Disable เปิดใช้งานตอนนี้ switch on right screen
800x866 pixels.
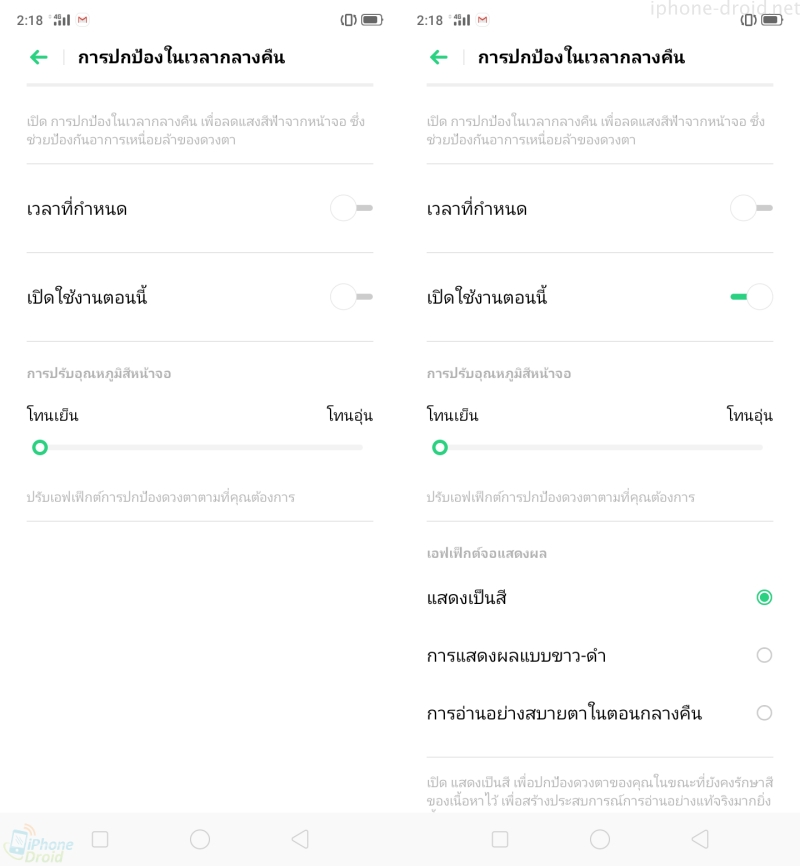pos(751,297)
